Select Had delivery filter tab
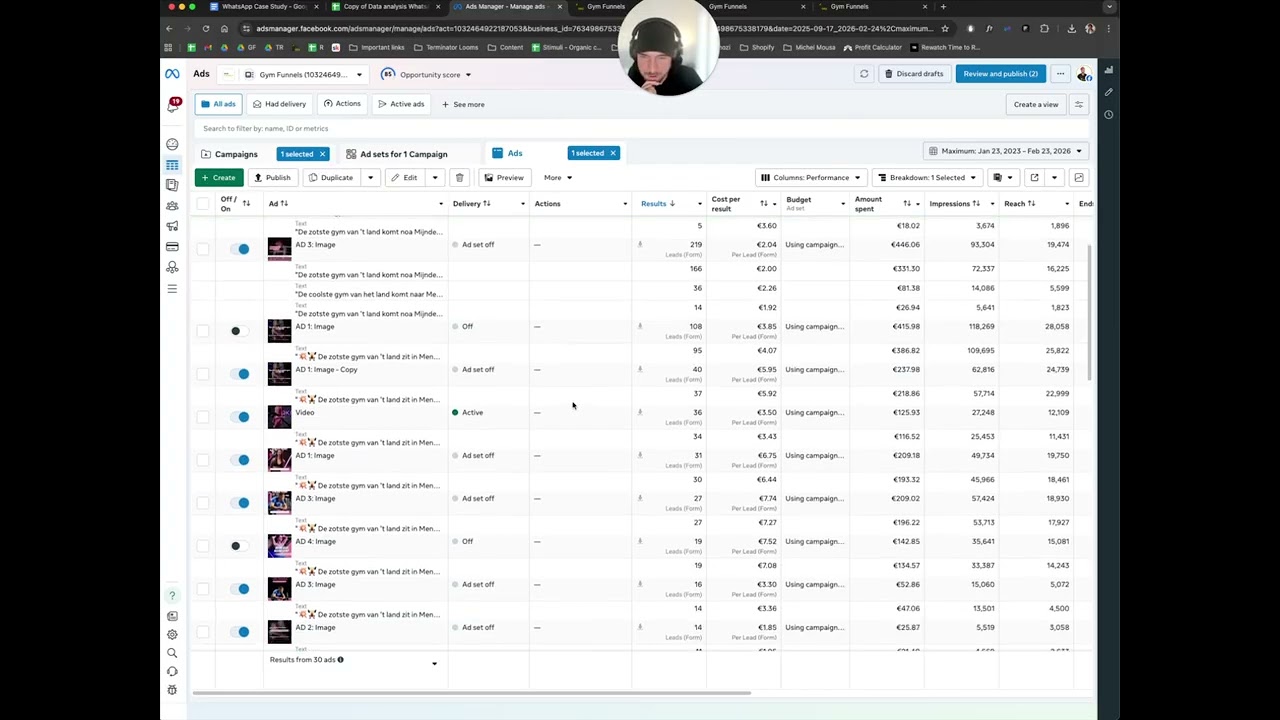This screenshot has height=720, width=1280. [x=279, y=104]
